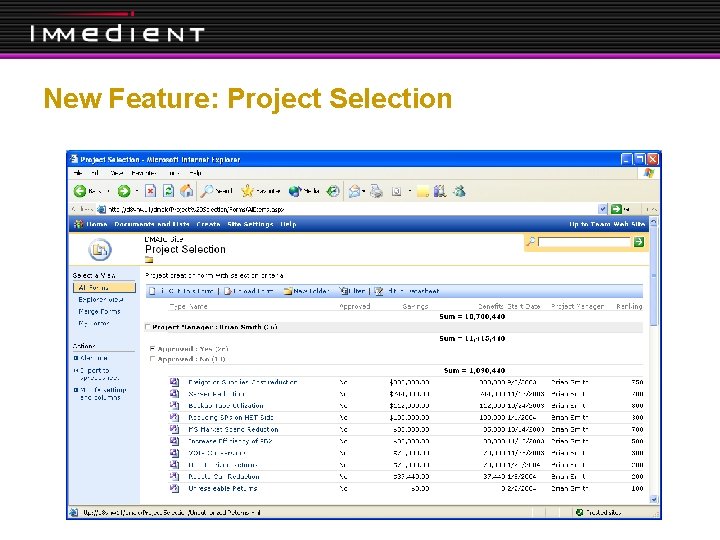Click the Stop loading icon (red X page)
The image size is (720, 540).
click(x=150, y=191)
